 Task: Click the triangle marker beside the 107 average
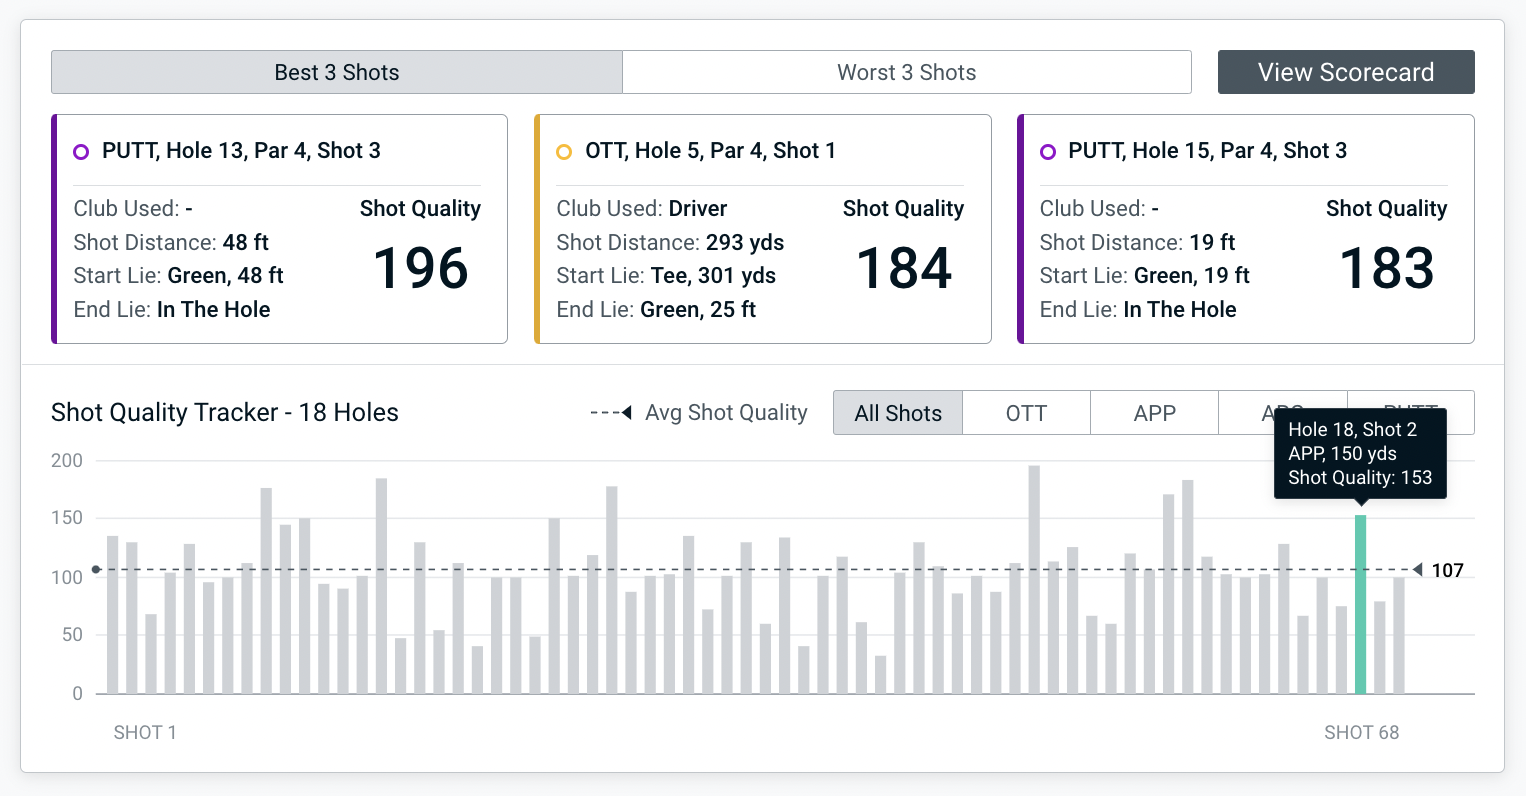[x=1417, y=570]
